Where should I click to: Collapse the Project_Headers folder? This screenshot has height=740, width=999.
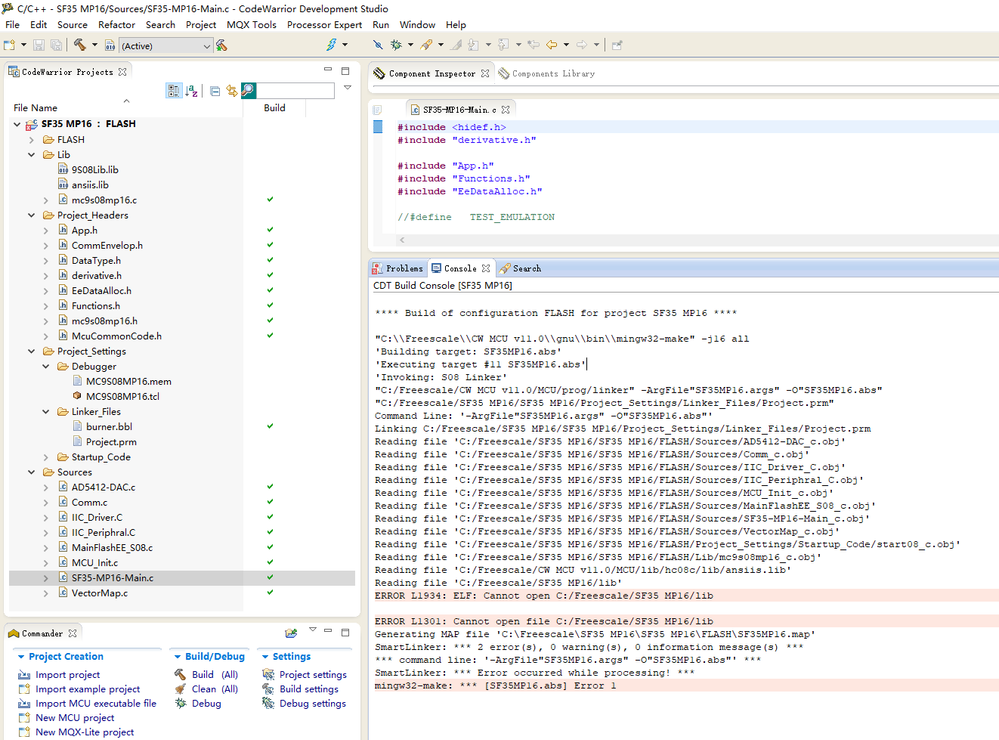[x=33, y=215]
